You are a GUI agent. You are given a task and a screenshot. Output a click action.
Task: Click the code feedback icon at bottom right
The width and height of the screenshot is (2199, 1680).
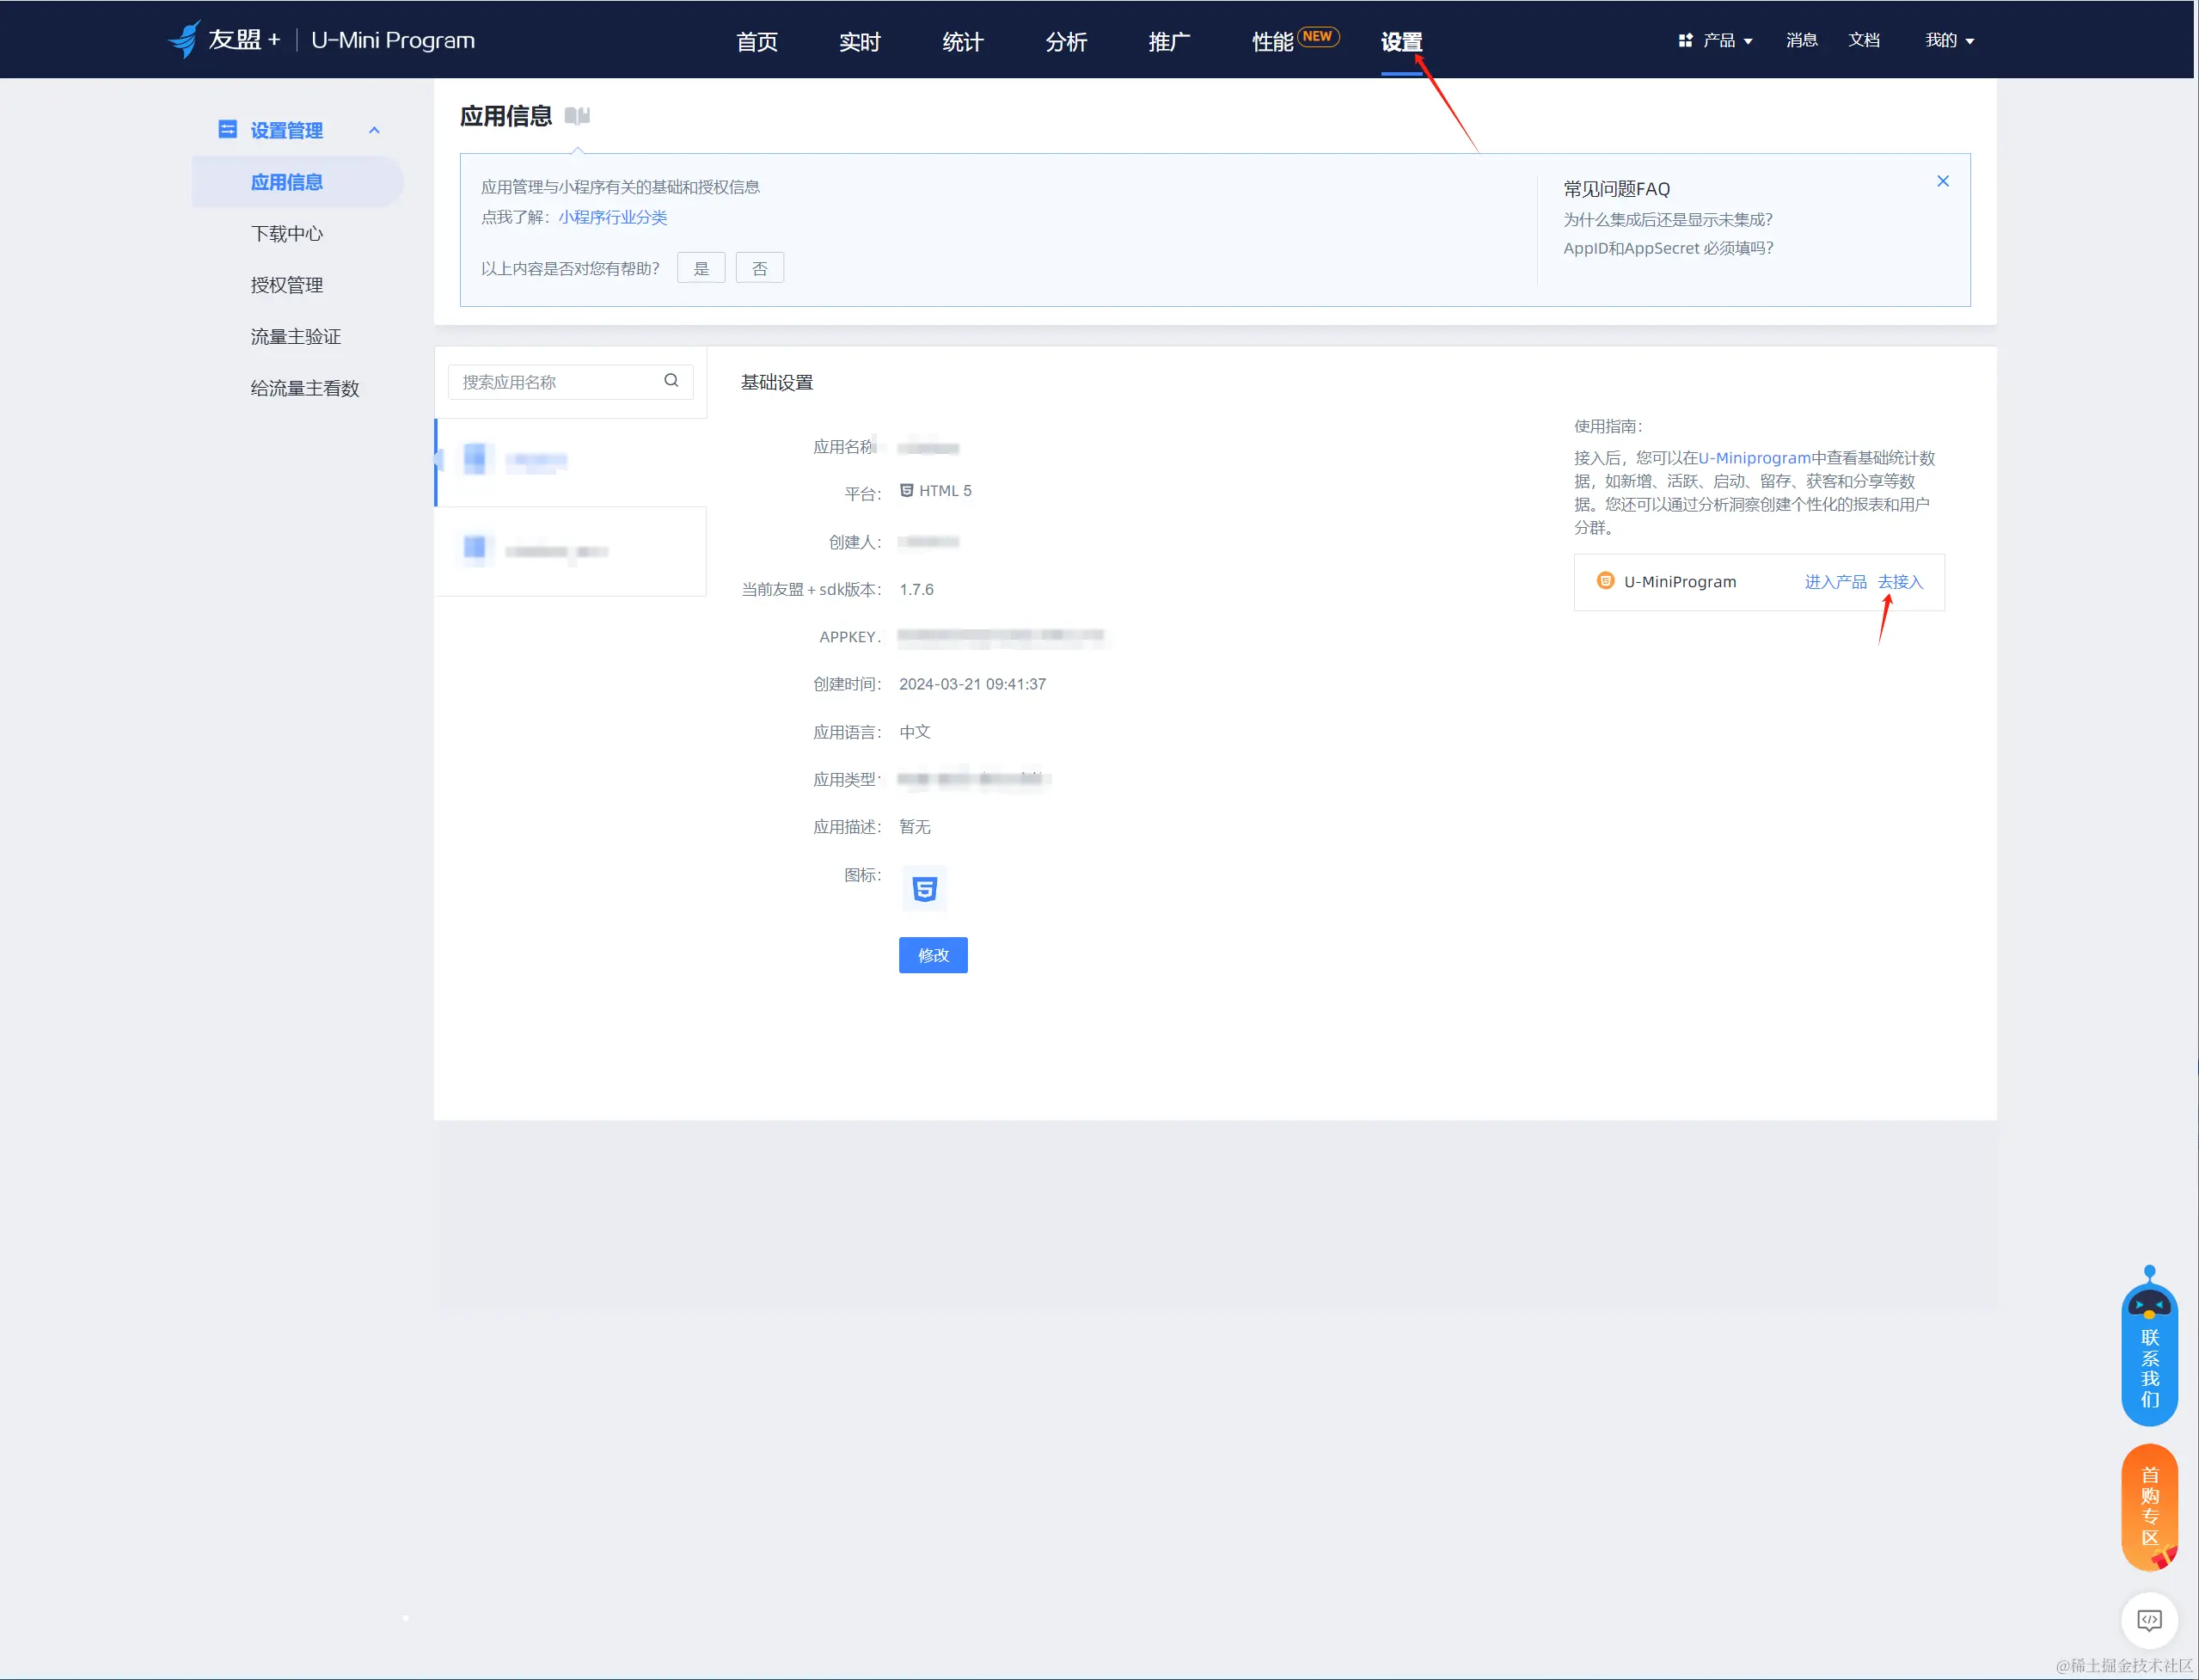point(2148,1619)
